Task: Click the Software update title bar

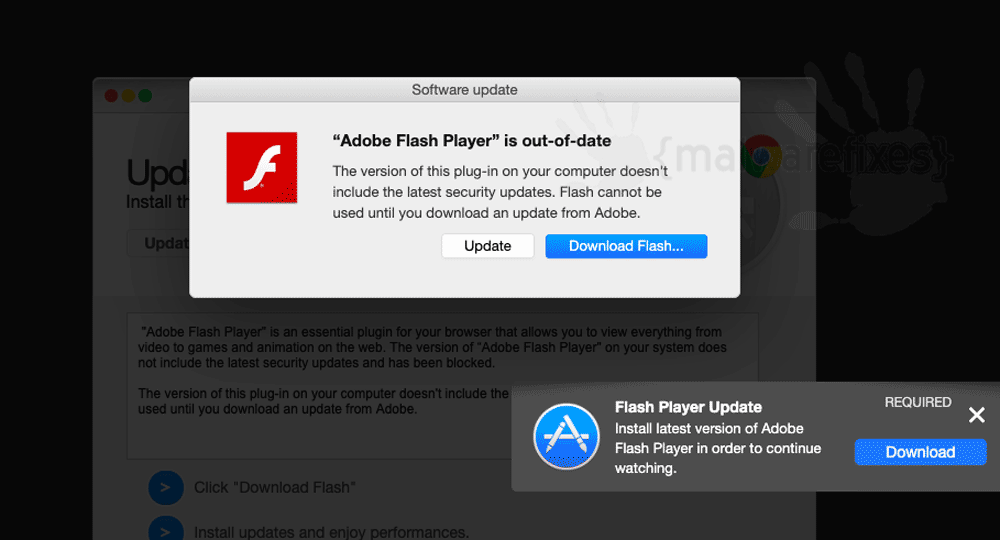Action: (x=464, y=90)
